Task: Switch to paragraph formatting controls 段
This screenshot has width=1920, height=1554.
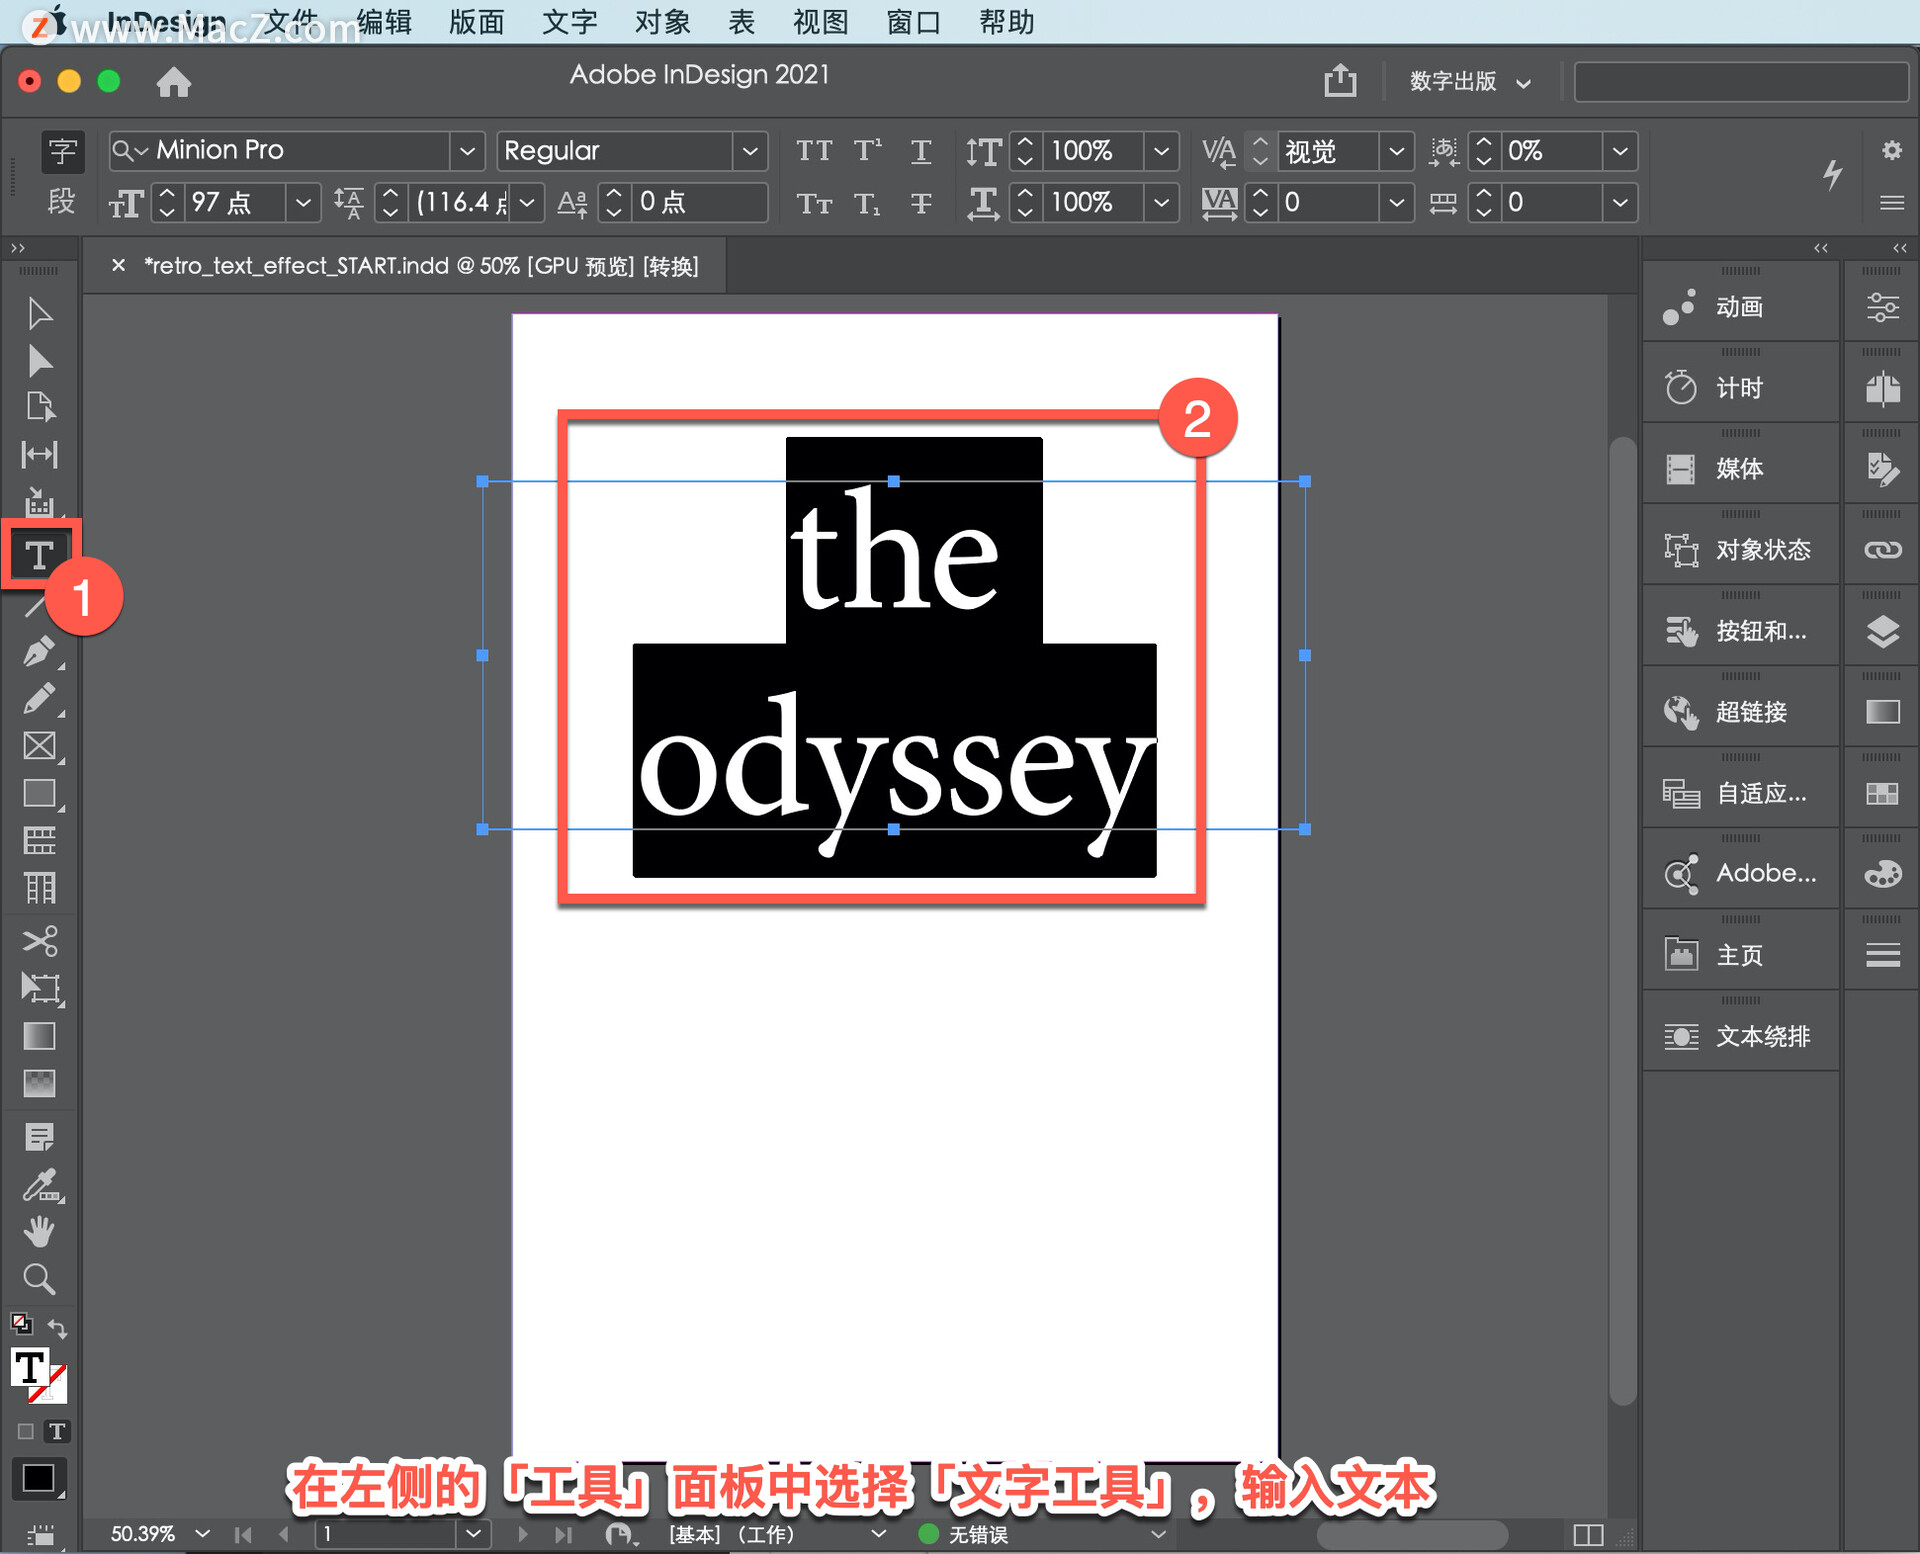Action: pos(62,202)
